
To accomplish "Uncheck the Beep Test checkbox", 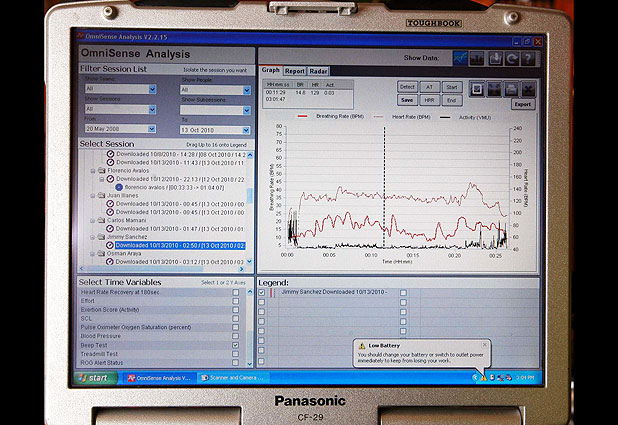I will (235, 345).
